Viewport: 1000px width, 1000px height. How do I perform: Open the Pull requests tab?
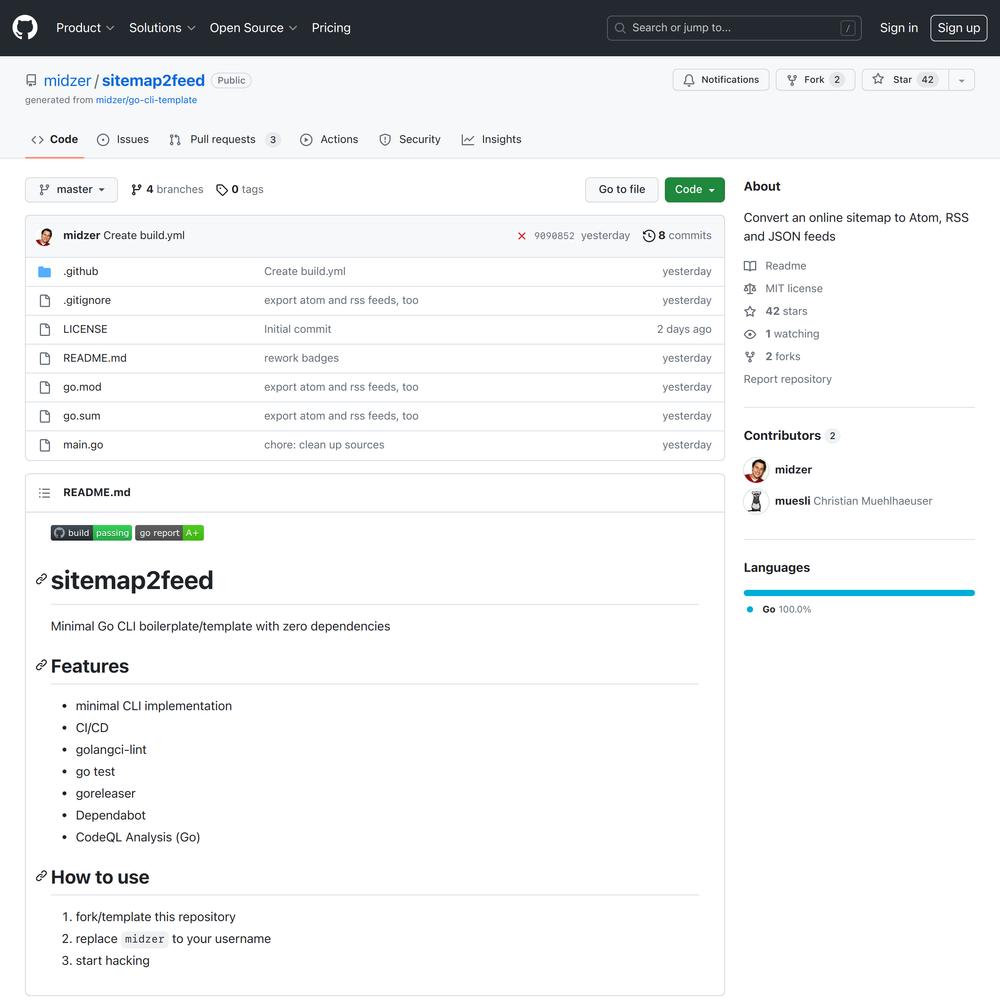coord(224,140)
